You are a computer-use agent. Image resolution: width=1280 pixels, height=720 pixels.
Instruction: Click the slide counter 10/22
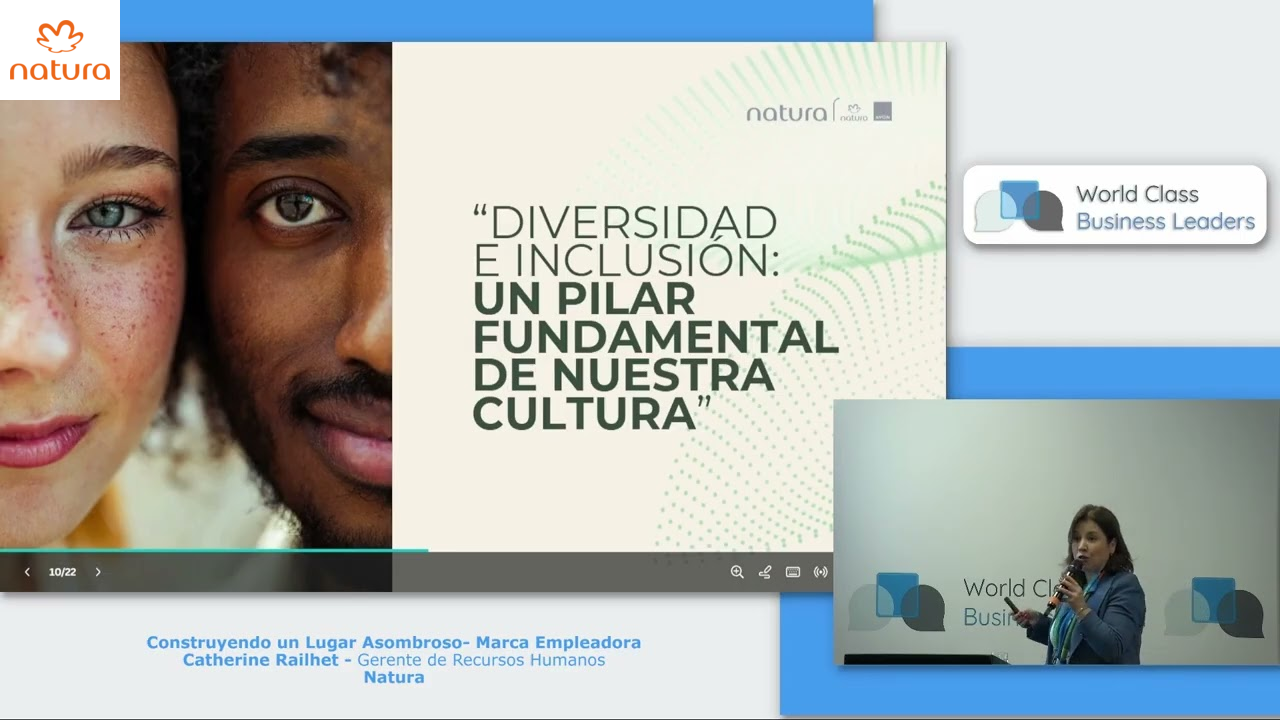point(62,572)
